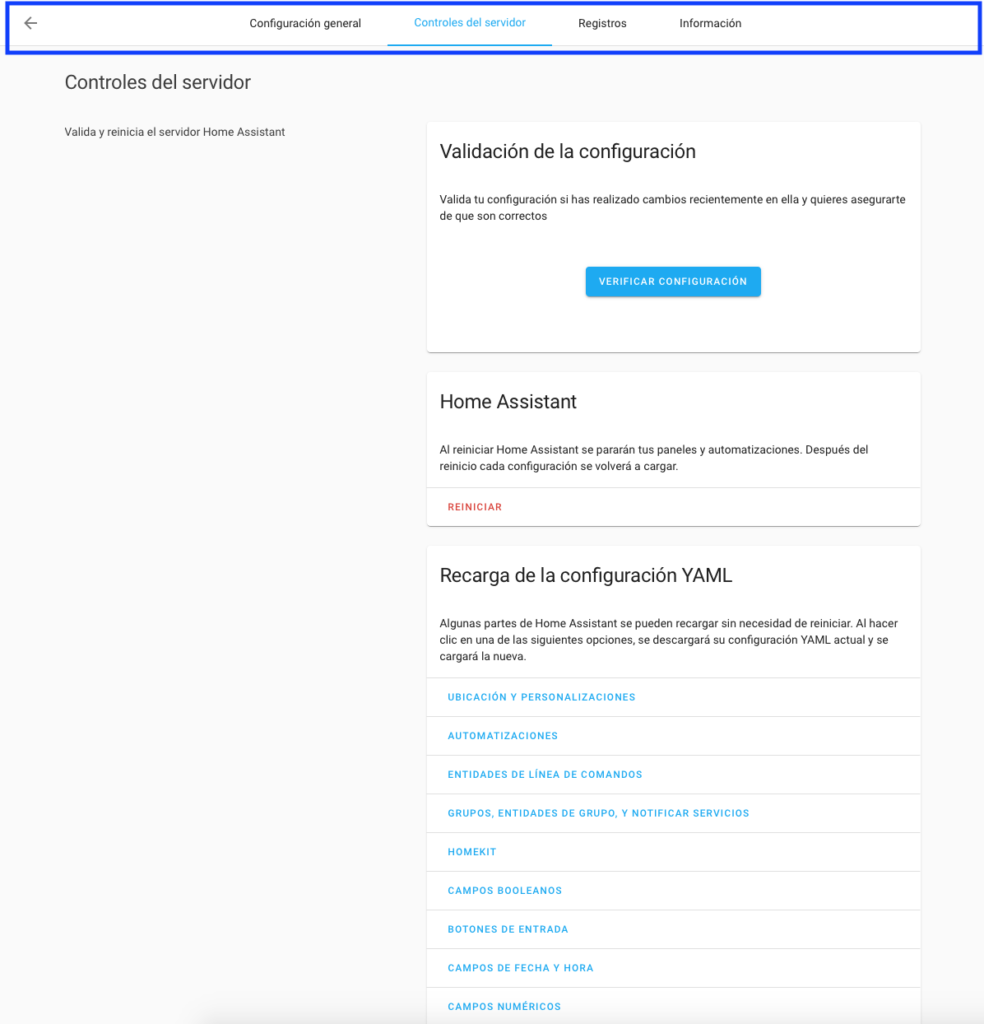The image size is (984, 1024).
Task: Click the Controles del servidor page heading
Action: pyautogui.click(x=158, y=82)
